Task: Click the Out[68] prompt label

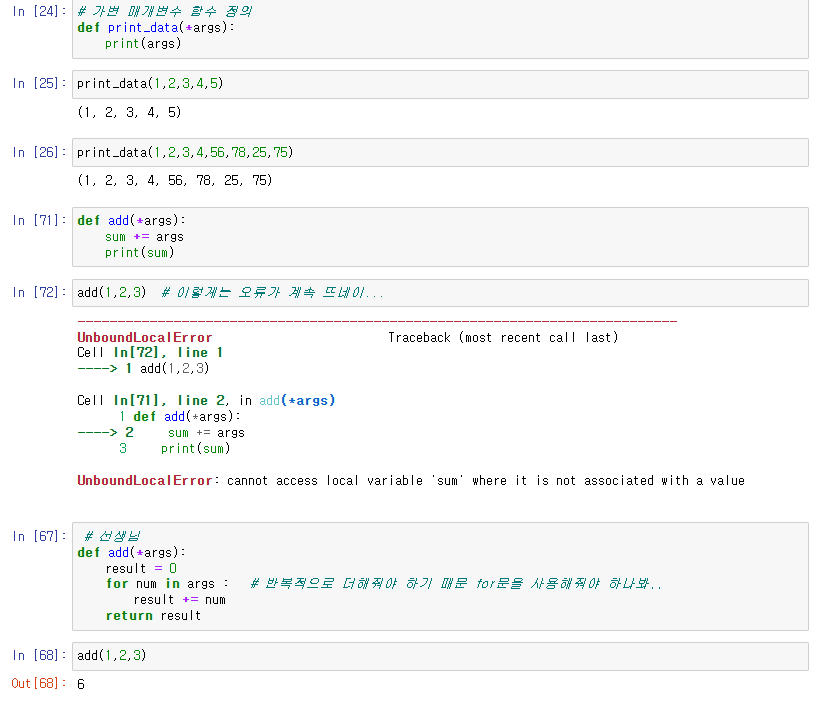Action: pyautogui.click(x=39, y=683)
